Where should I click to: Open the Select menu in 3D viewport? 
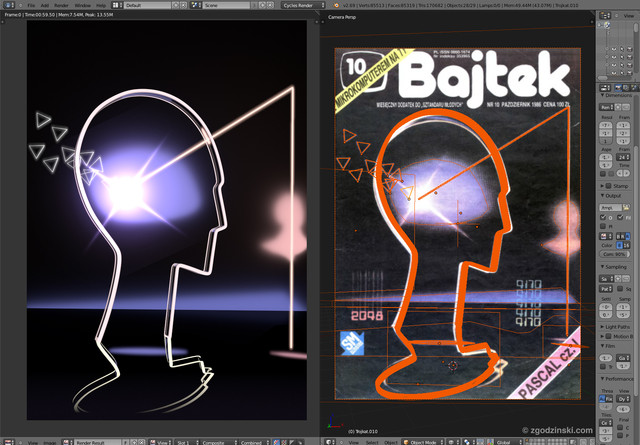point(372,442)
